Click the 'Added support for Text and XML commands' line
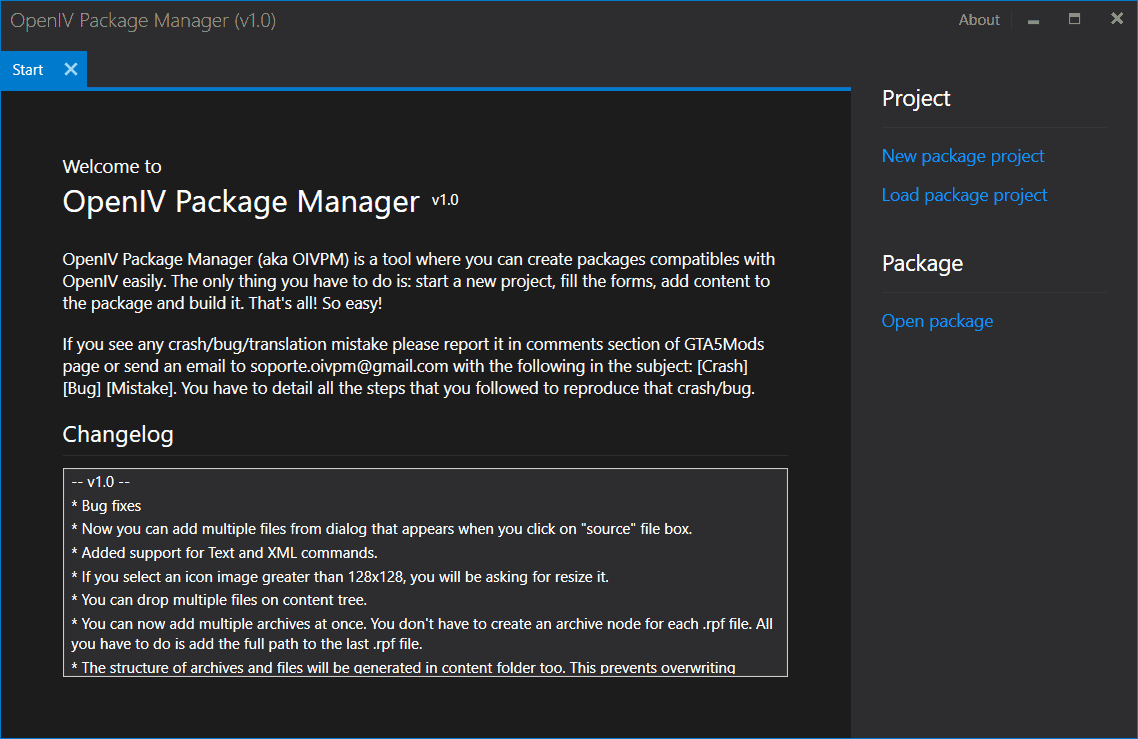Viewport: 1138px width, 739px height. (x=224, y=553)
